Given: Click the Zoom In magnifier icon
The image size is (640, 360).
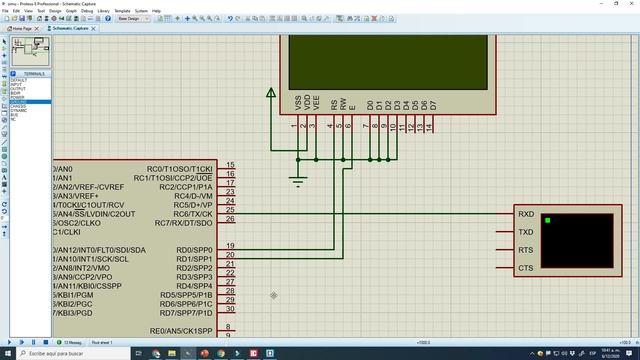Looking at the screenshot, I should [x=195, y=18].
